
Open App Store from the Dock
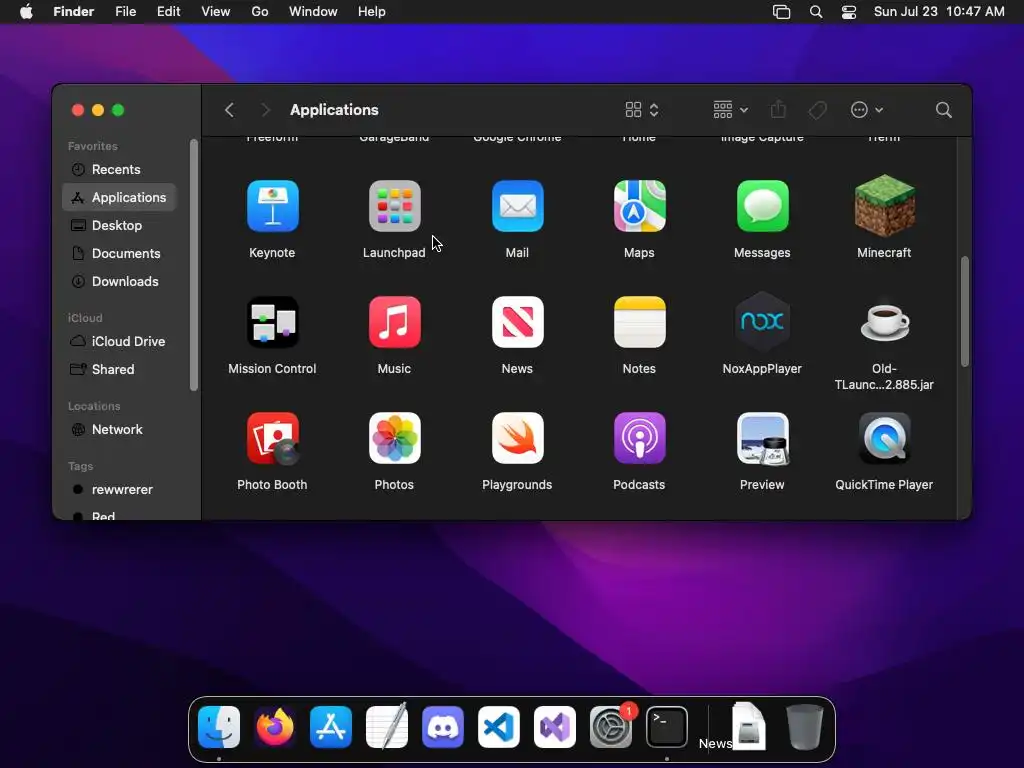330,726
